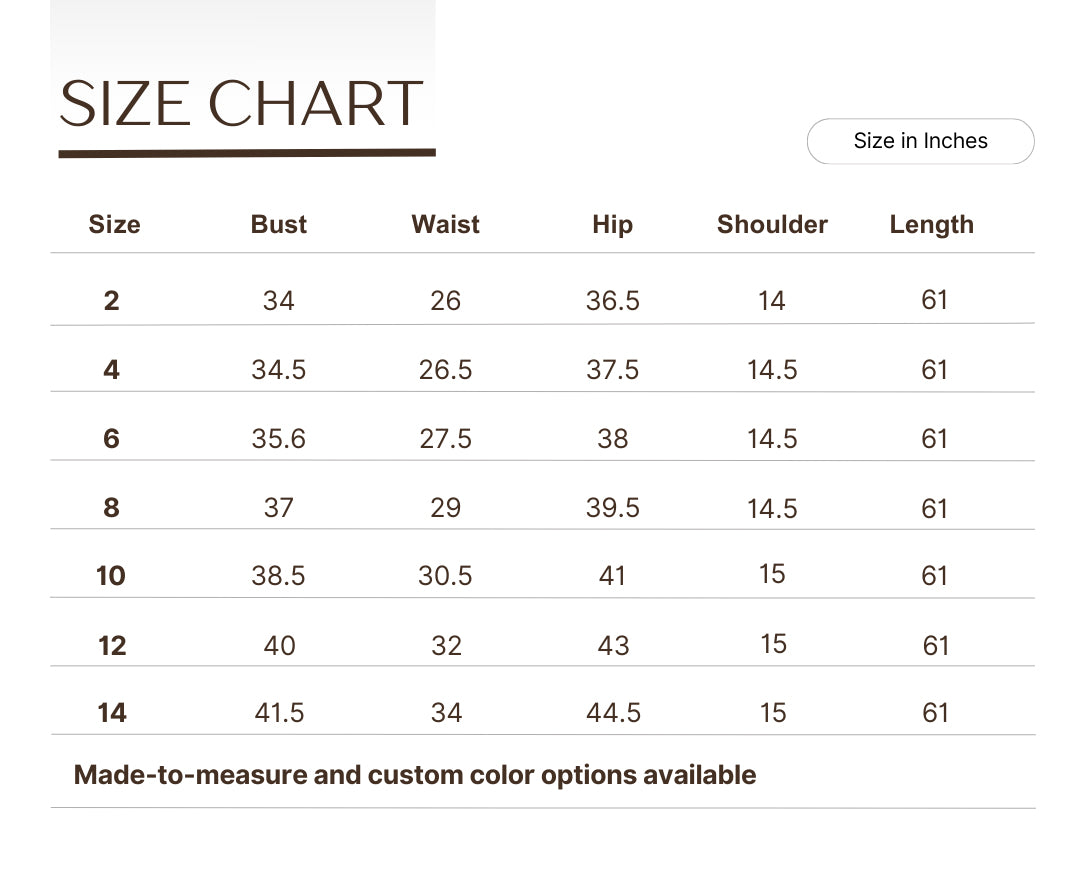Select size 4 row label
The height and width of the screenshot is (881, 1080).
click(x=112, y=370)
